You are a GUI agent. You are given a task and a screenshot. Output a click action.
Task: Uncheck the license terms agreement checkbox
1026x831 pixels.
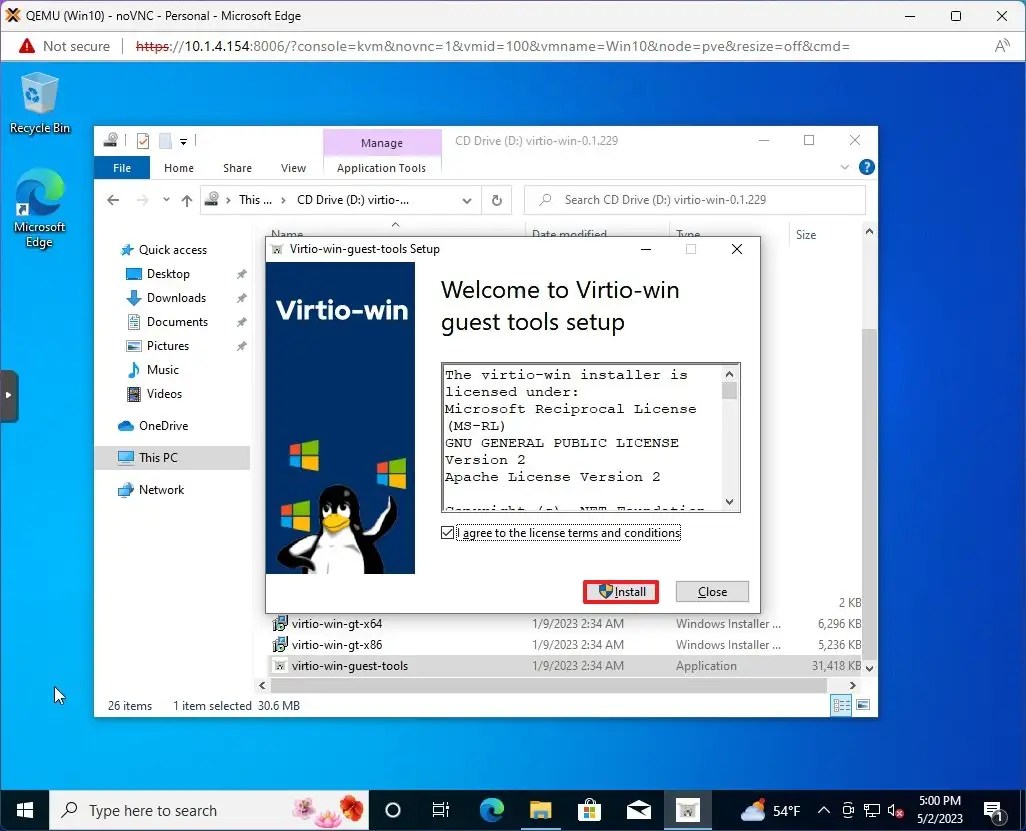coord(447,532)
